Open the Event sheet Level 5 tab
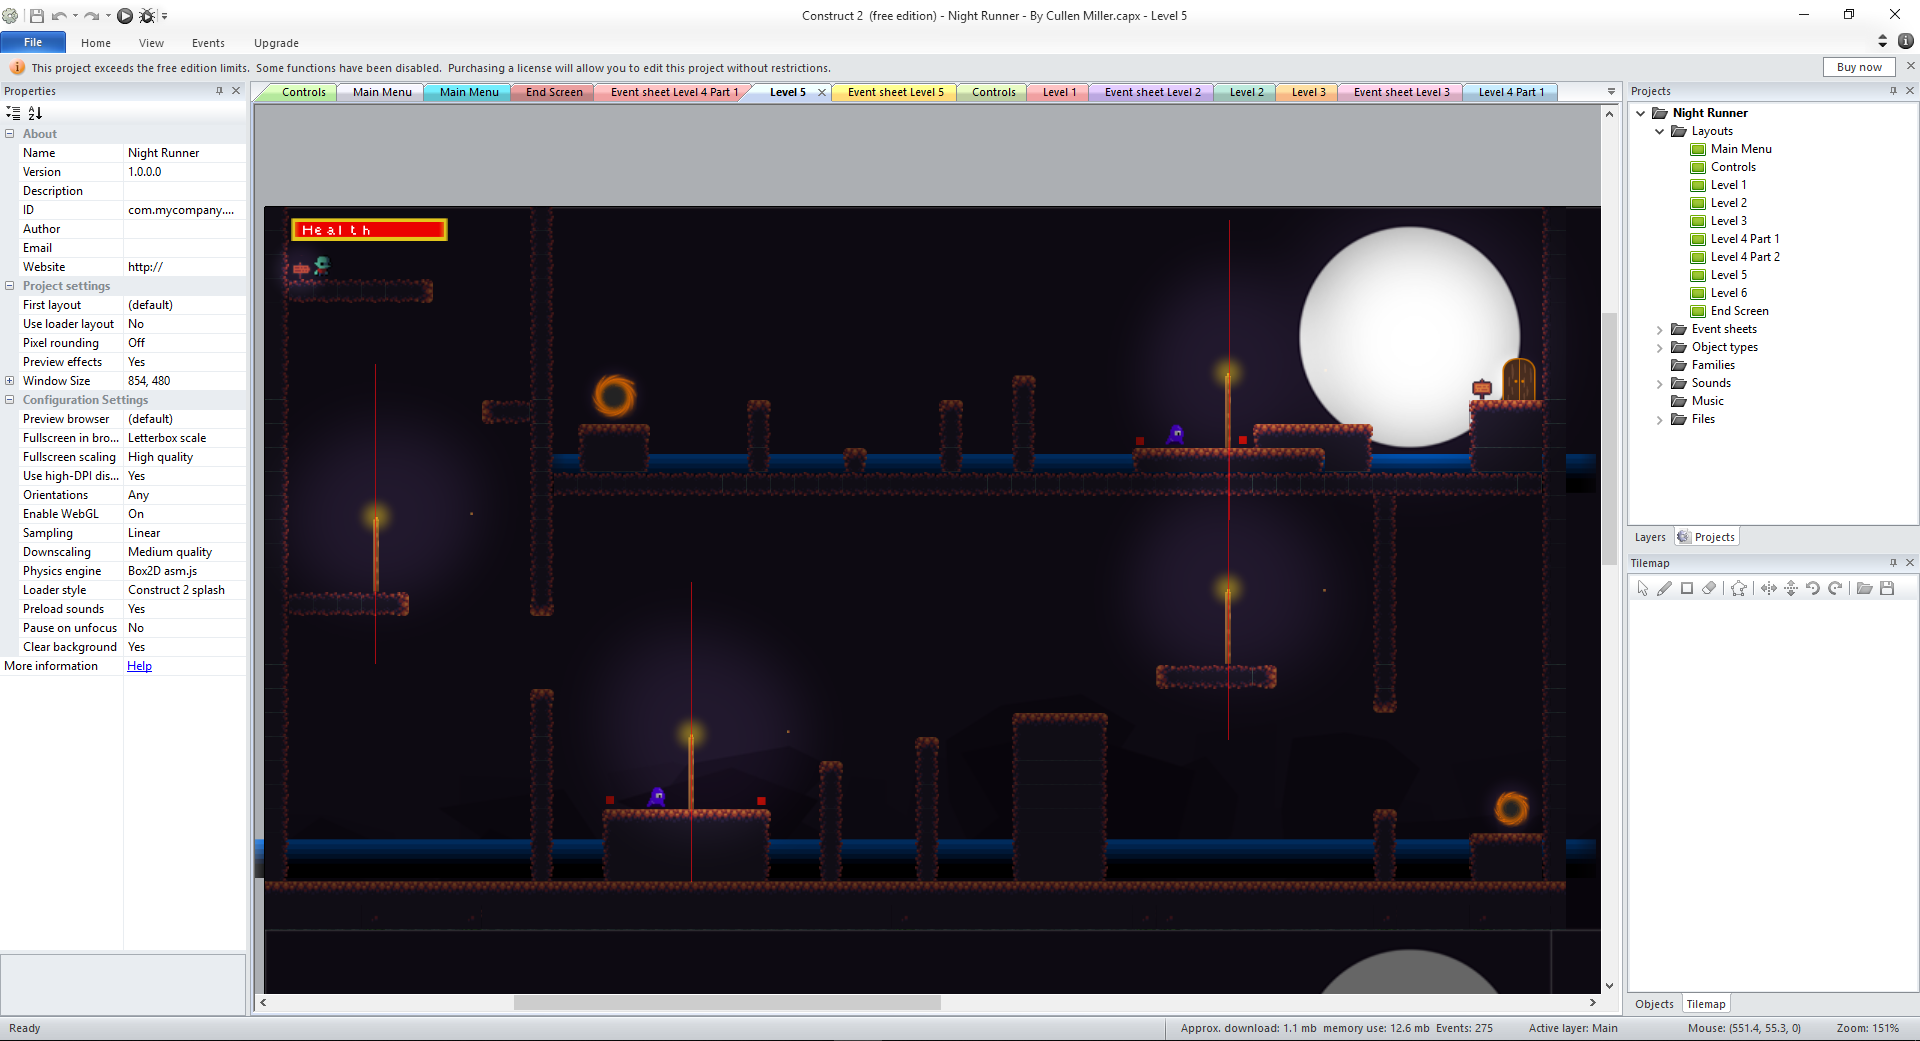This screenshot has height=1041, width=1920. [895, 92]
